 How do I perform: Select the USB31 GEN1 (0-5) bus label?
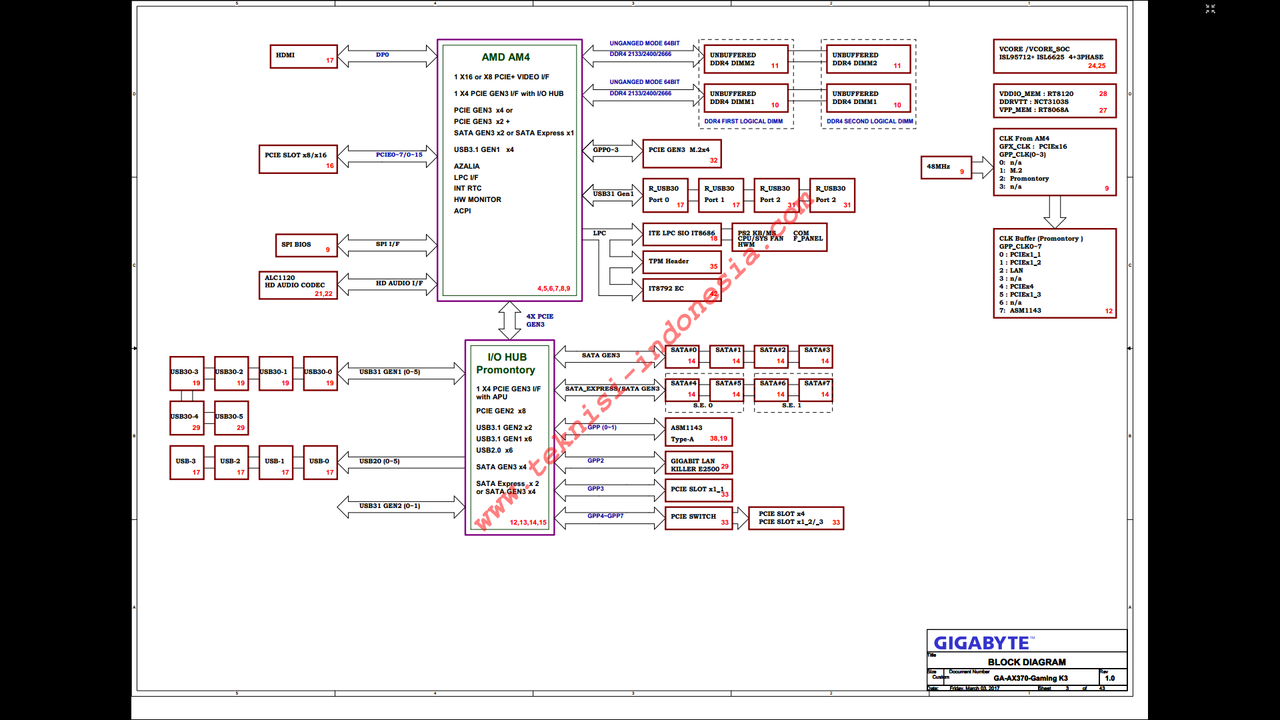390,372
